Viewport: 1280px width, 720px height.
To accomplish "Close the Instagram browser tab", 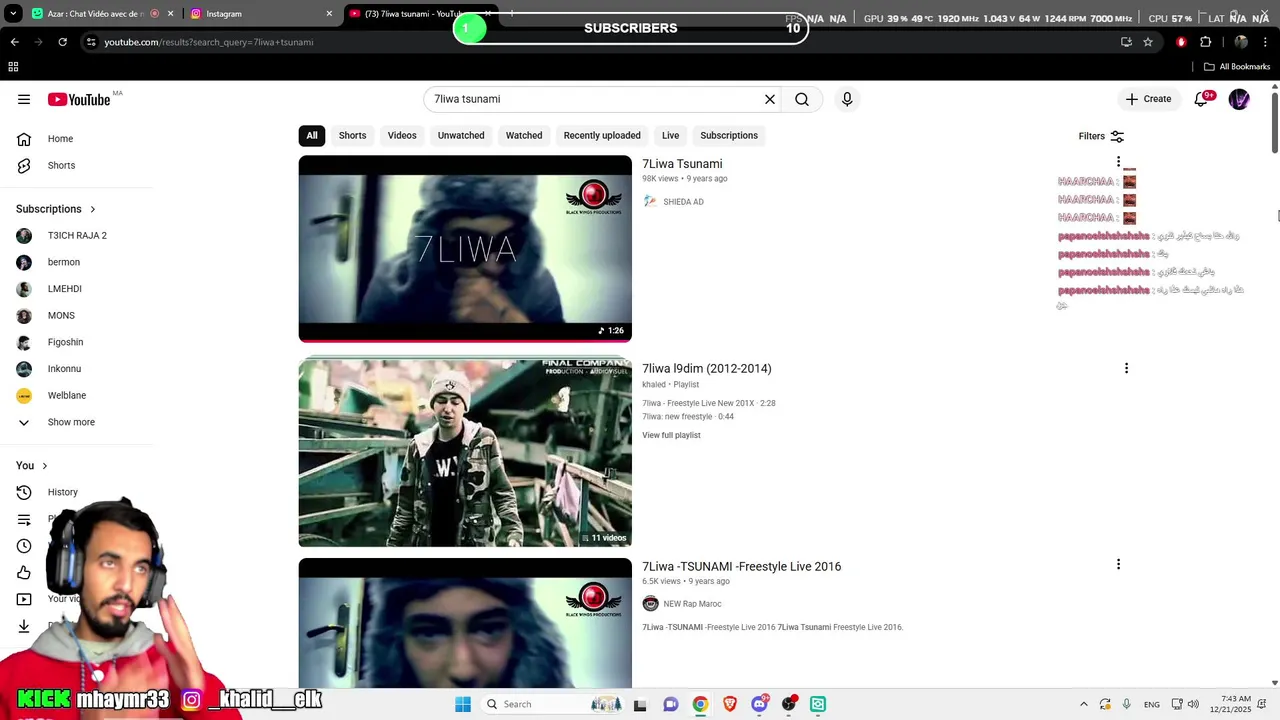I will click(329, 14).
